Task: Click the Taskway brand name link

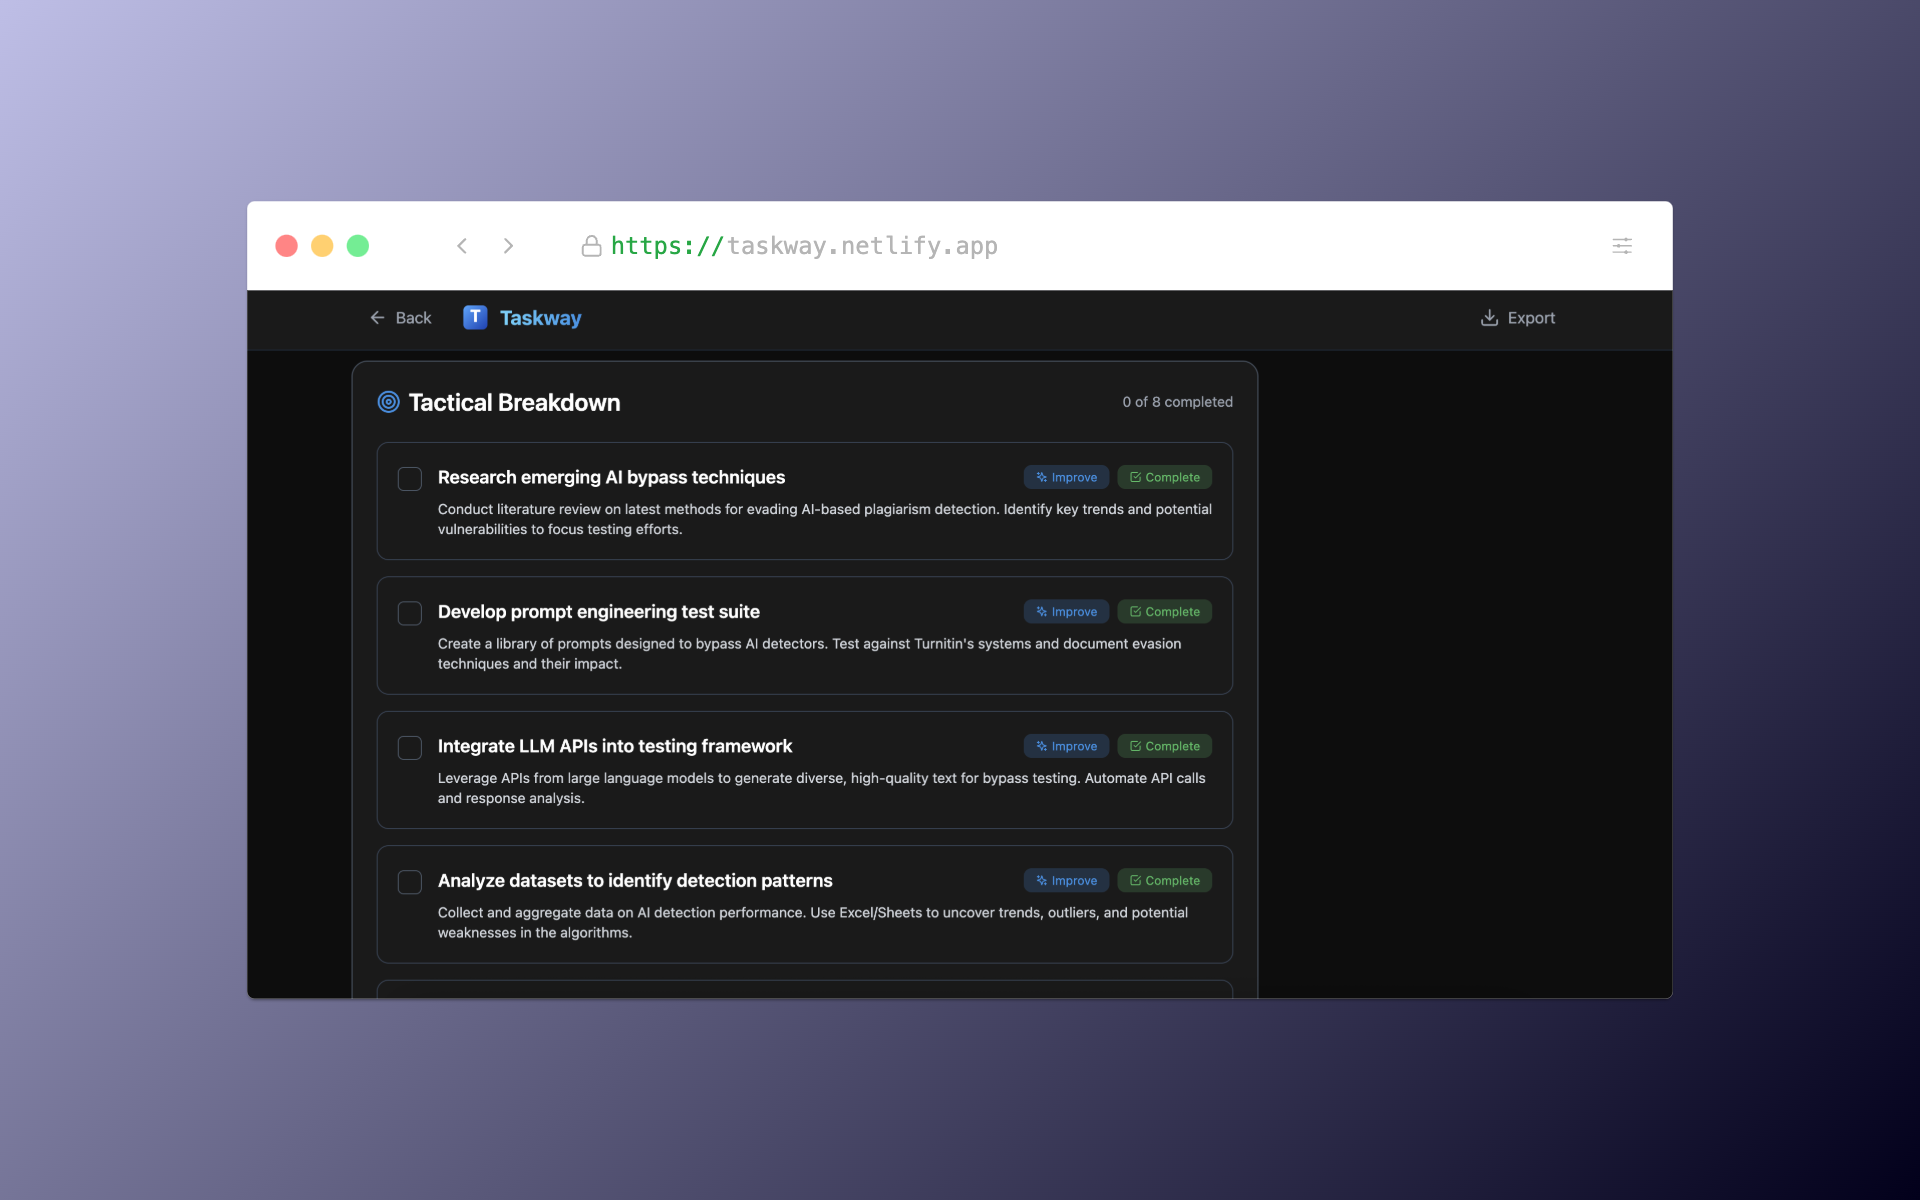Action: 540,318
